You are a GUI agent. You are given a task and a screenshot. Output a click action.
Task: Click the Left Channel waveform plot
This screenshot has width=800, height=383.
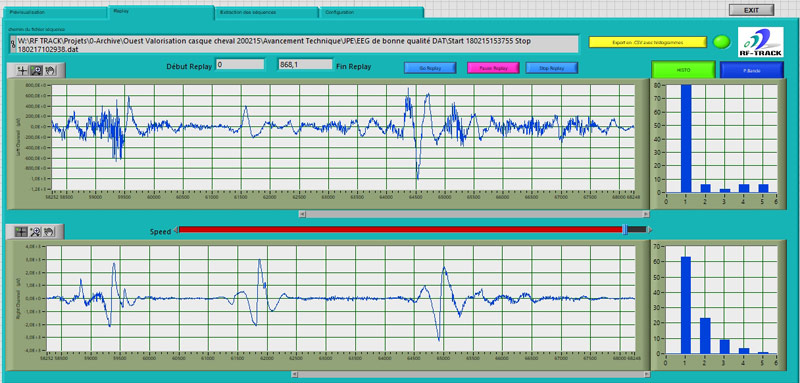(x=343, y=137)
